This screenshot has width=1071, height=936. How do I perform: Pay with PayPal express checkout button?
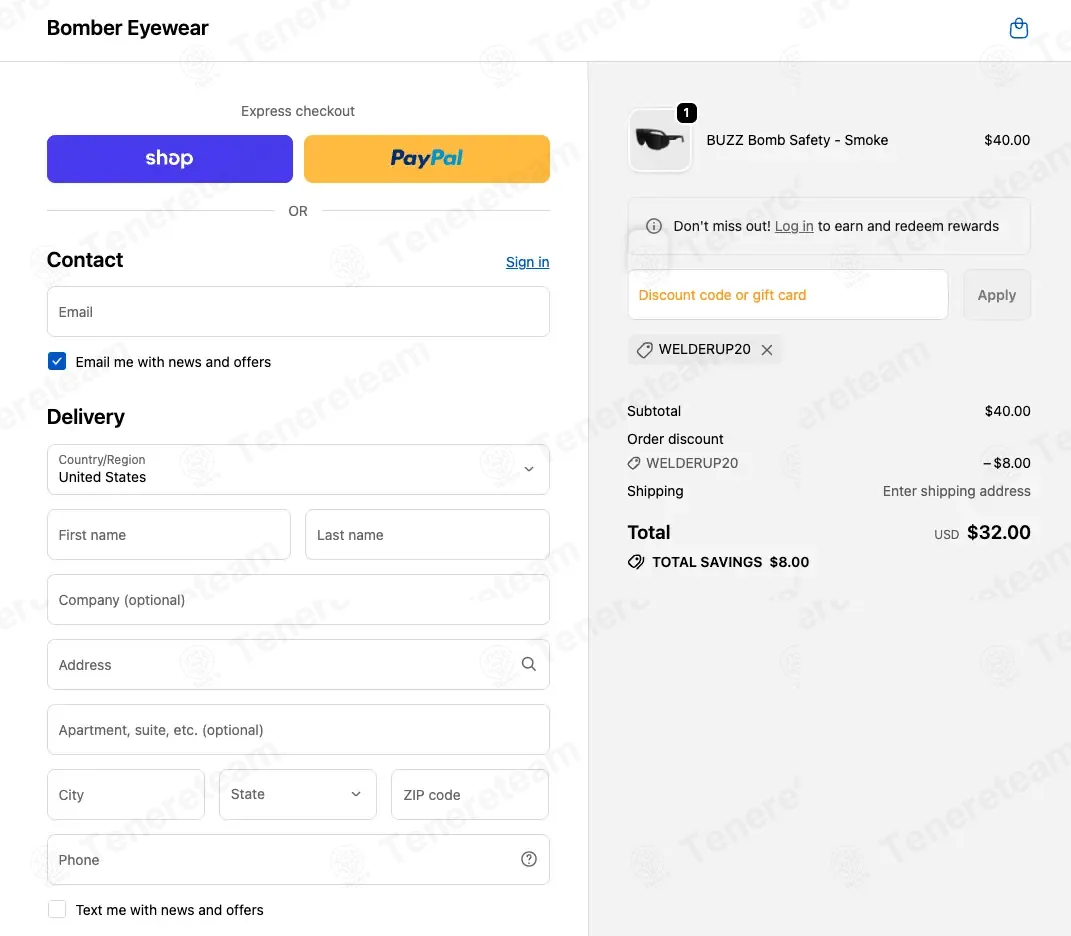click(x=426, y=159)
